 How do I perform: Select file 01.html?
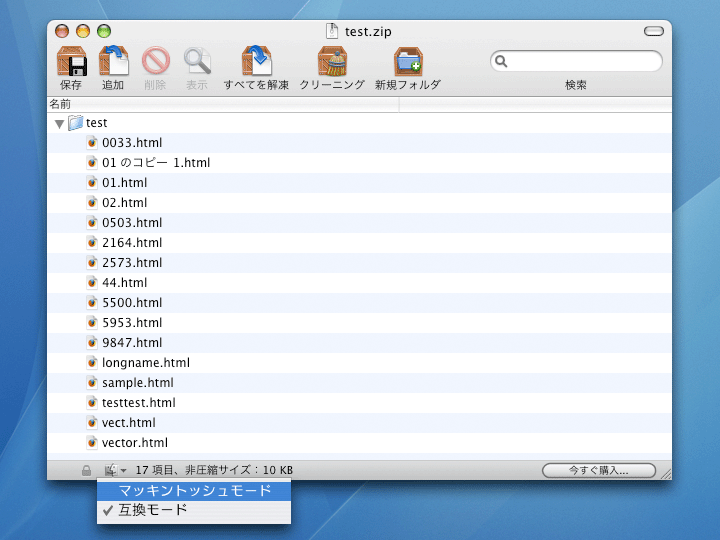click(x=359, y=183)
